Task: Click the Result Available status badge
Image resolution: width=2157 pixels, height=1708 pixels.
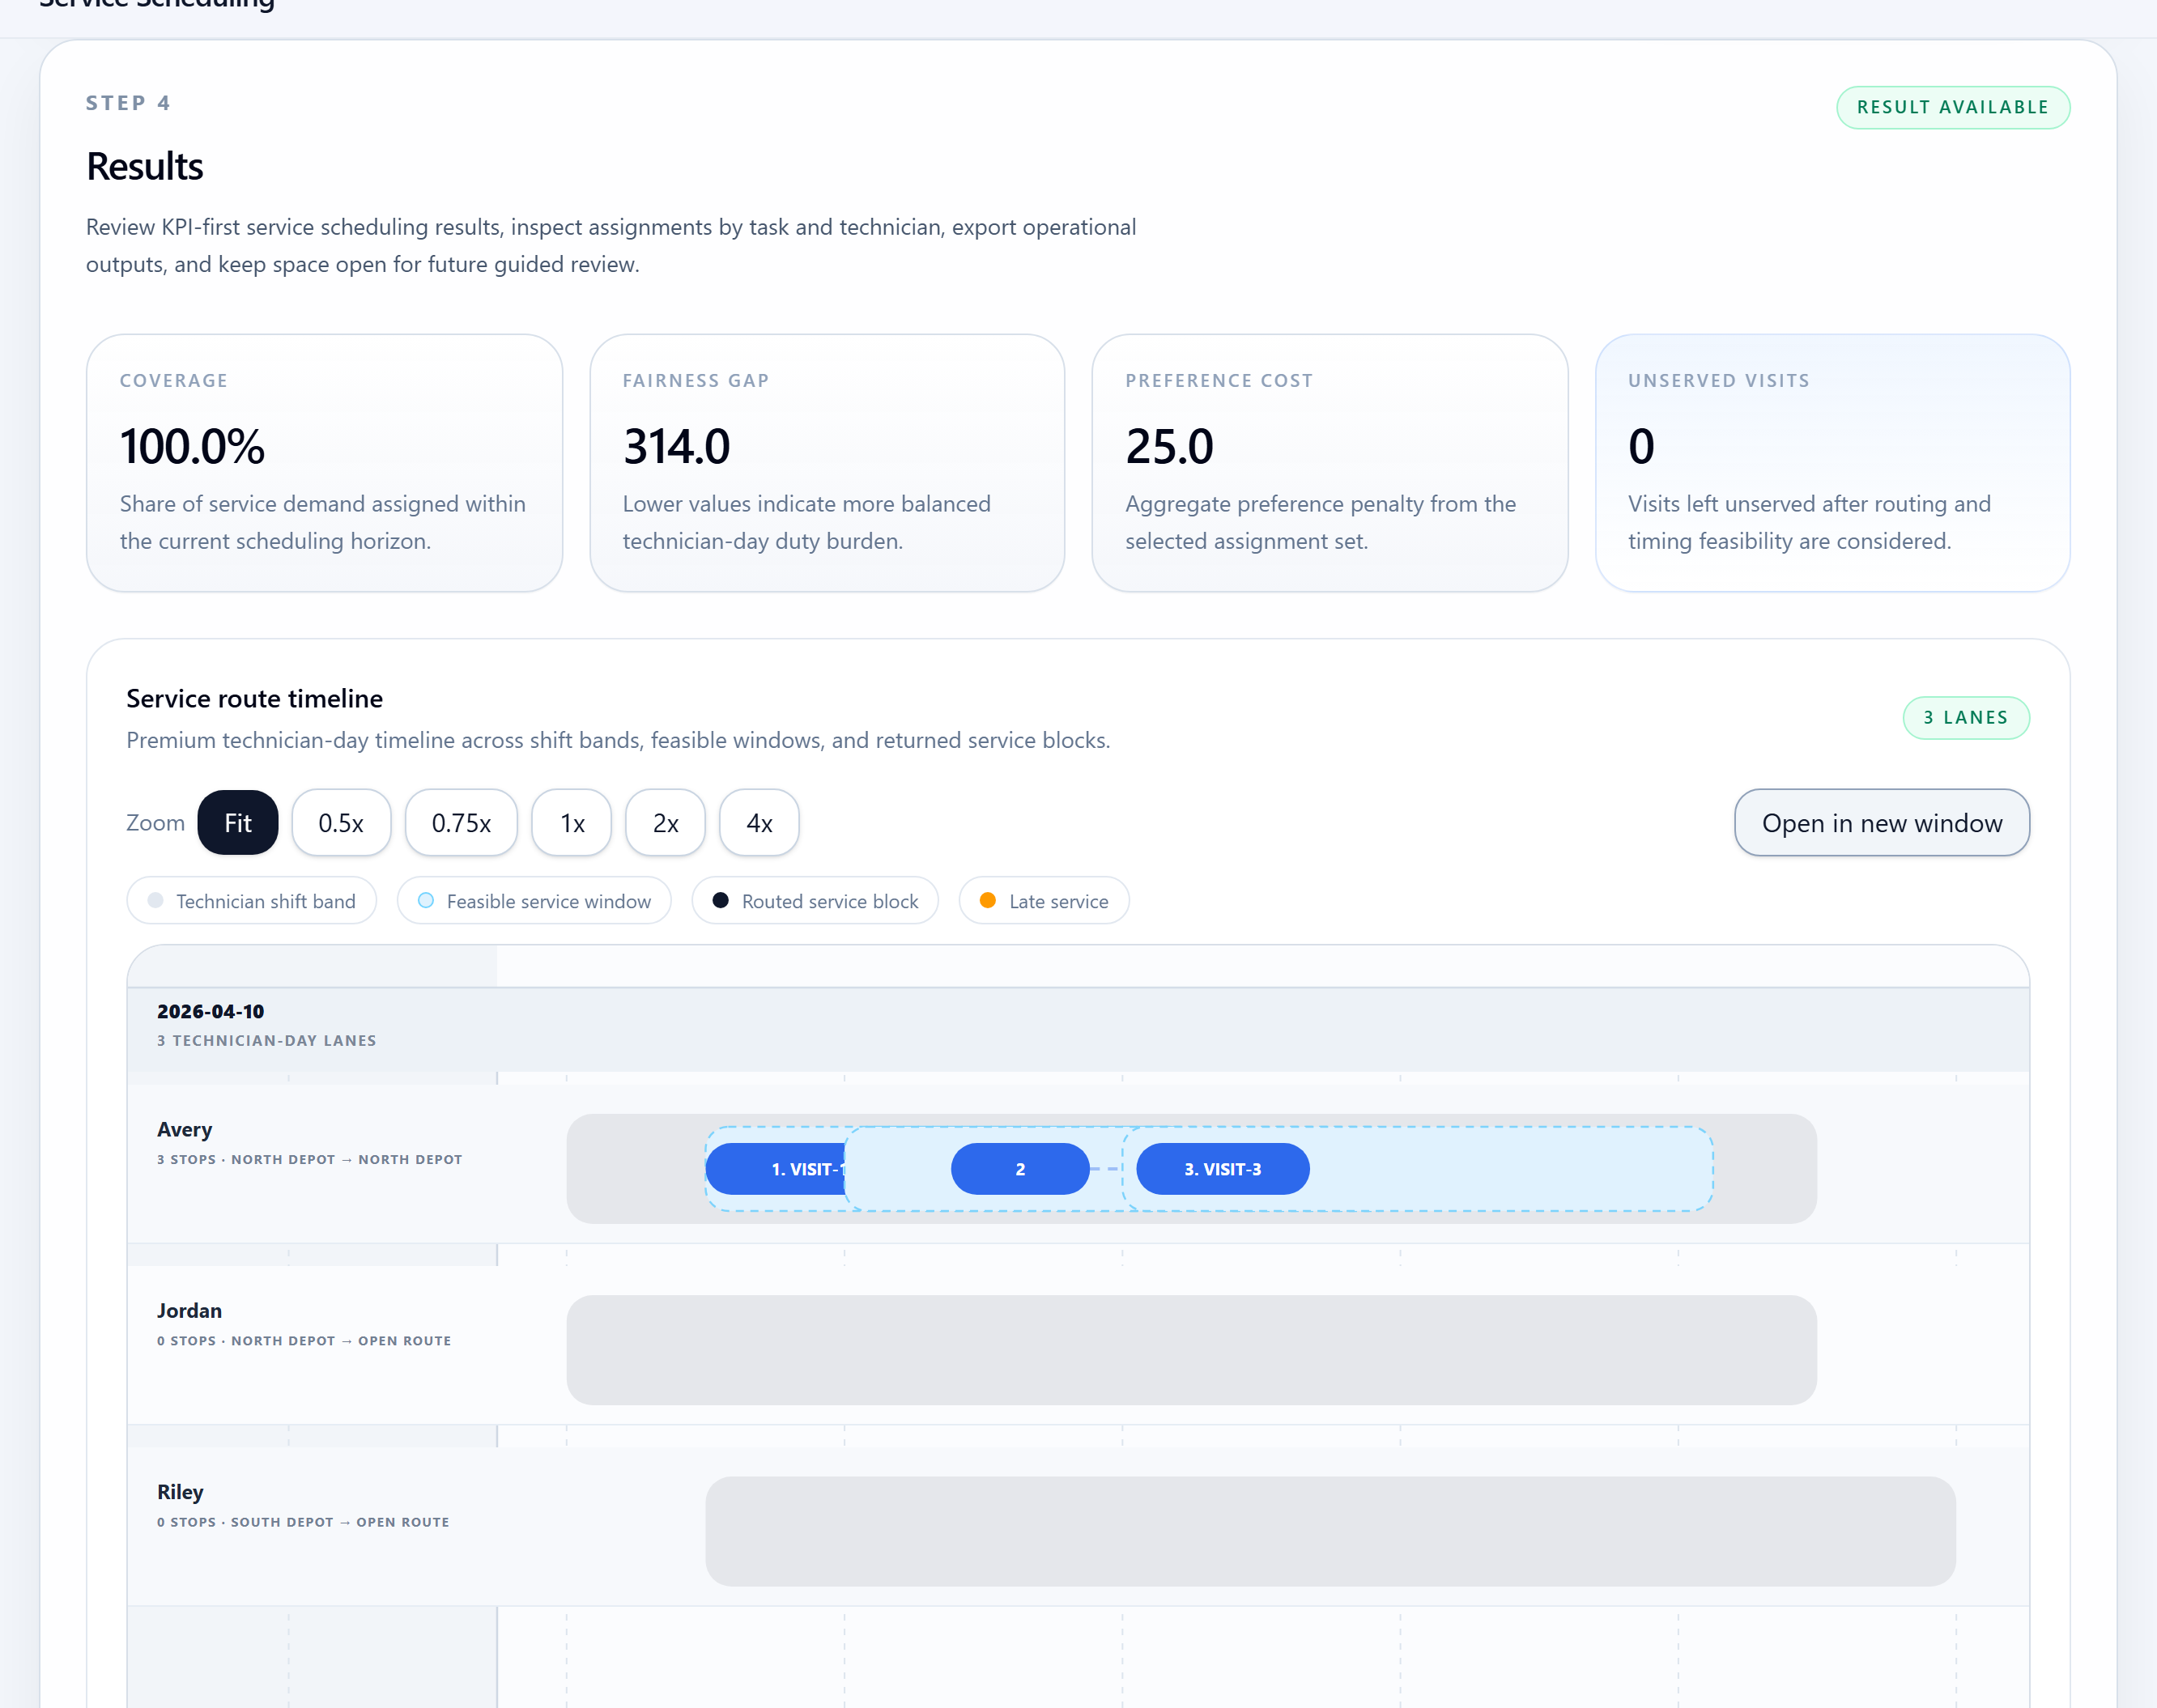Action: coord(1953,107)
